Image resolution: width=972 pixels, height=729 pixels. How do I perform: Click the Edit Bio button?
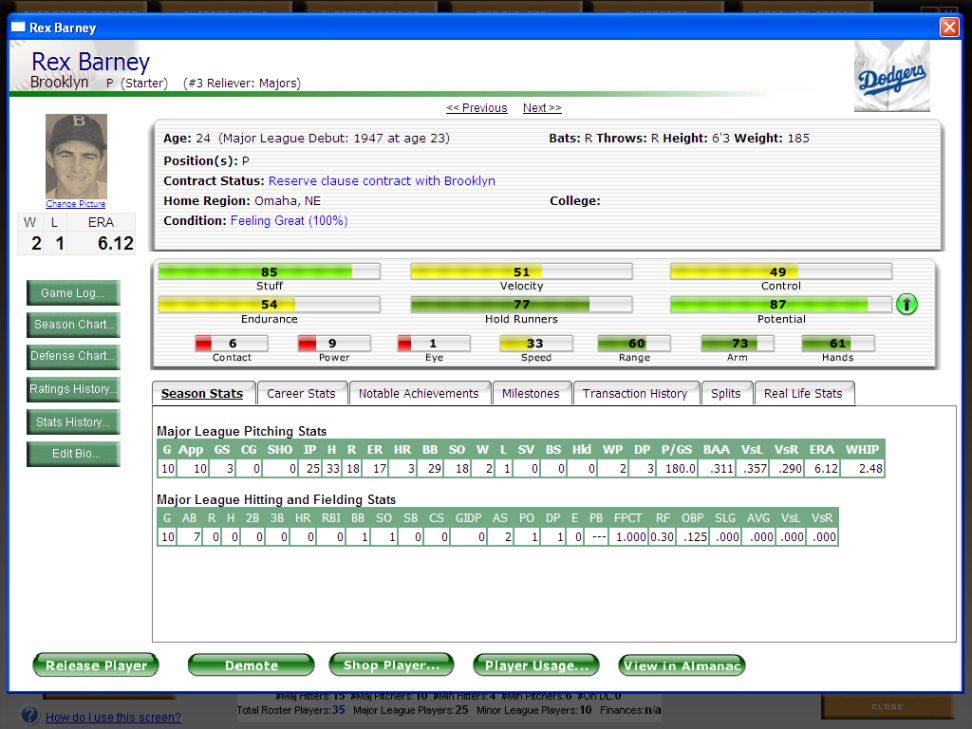[73, 454]
